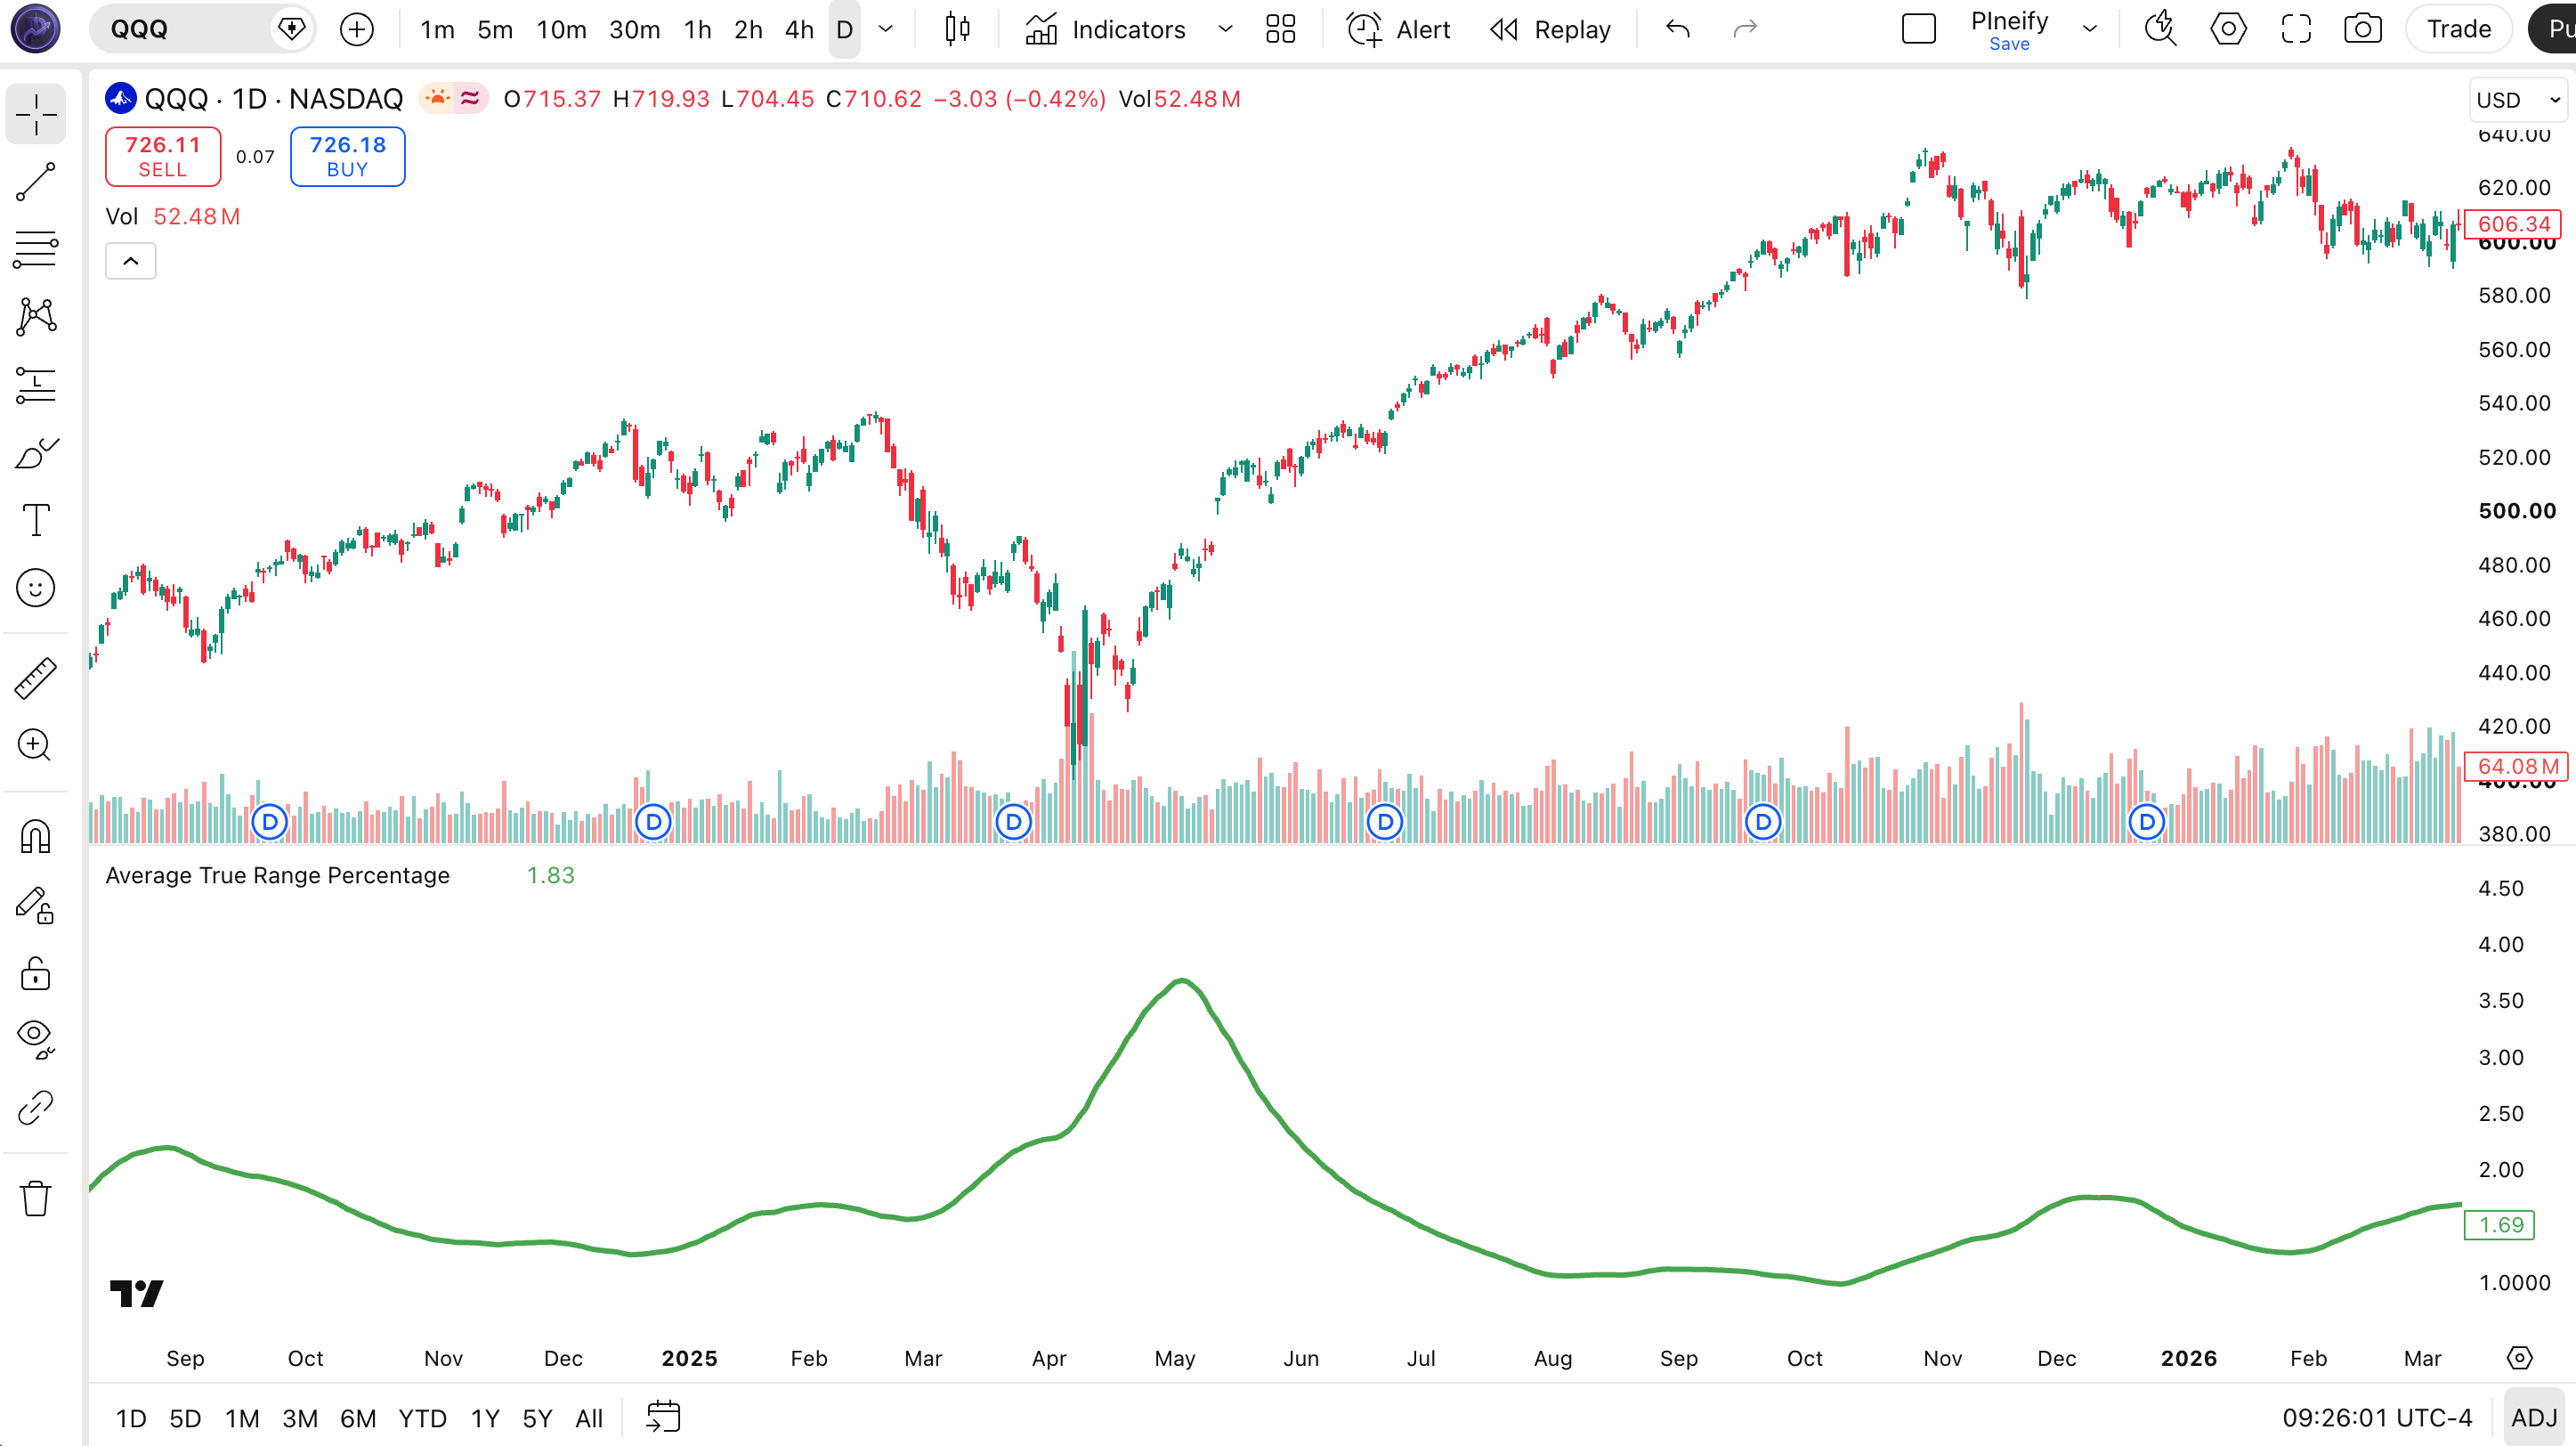Open the Trade panel button

[x=2458, y=29]
